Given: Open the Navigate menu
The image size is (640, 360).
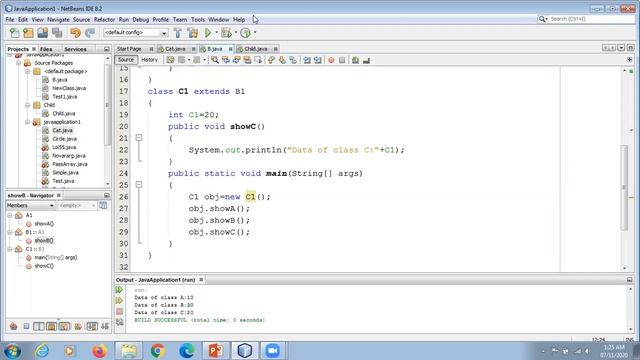Looking at the screenshot, I should [58, 20].
